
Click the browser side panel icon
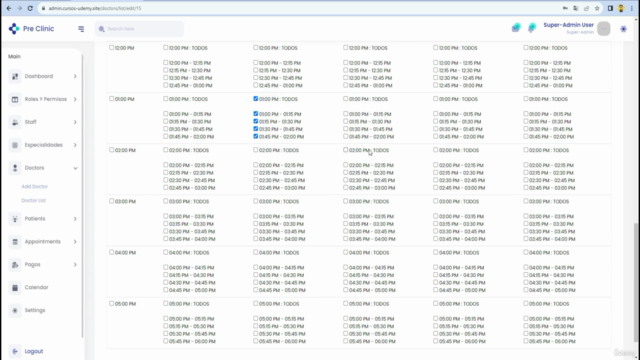click(x=610, y=8)
